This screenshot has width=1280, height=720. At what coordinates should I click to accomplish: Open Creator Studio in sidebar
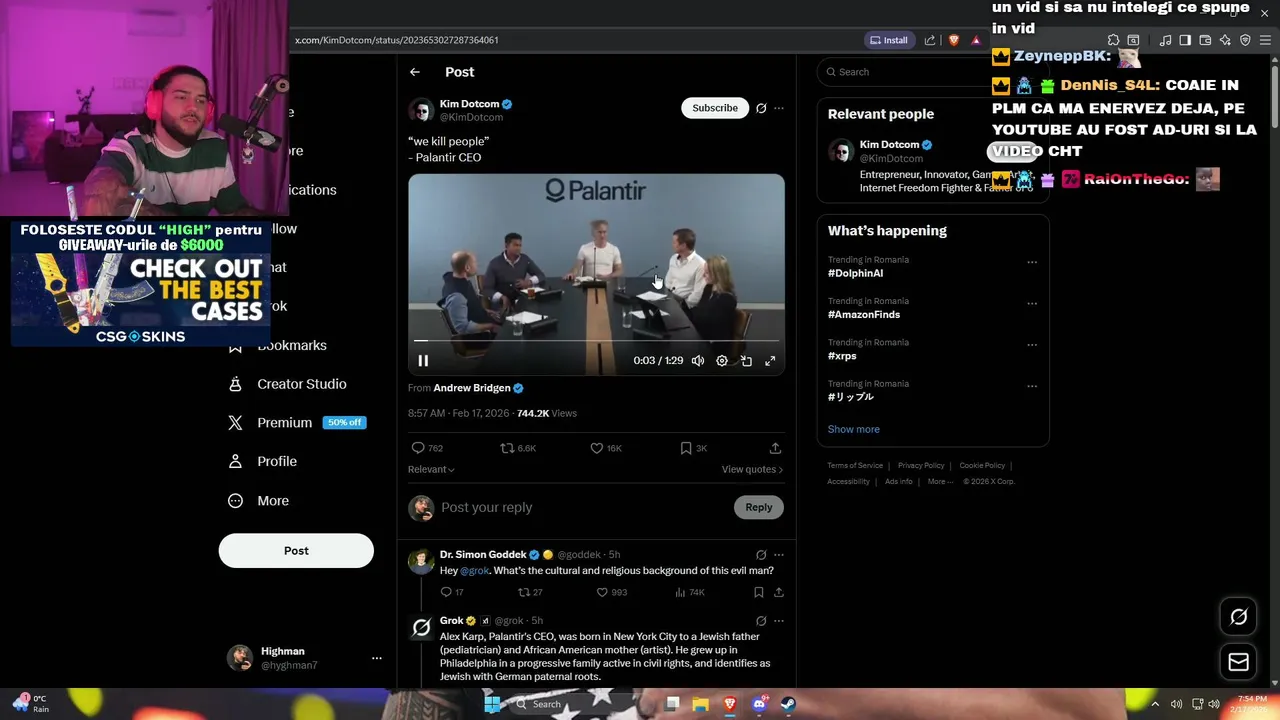[288, 384]
